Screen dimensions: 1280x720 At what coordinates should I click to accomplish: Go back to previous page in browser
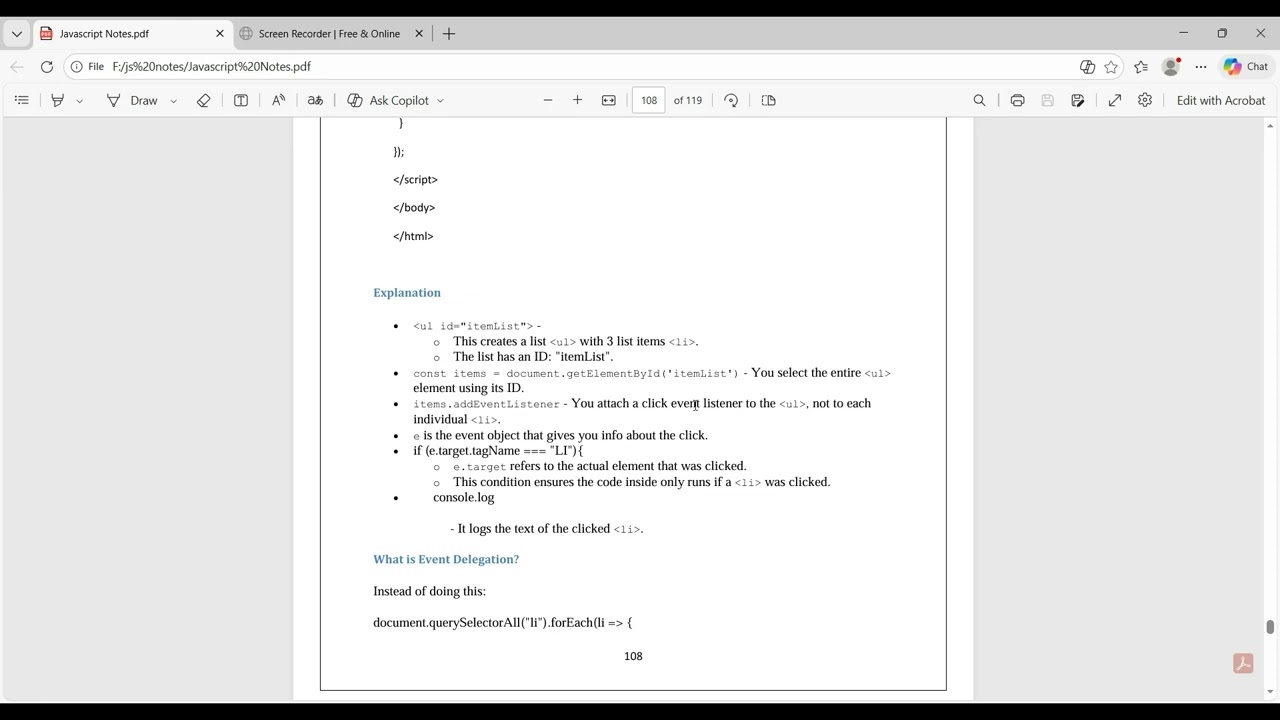(17, 66)
